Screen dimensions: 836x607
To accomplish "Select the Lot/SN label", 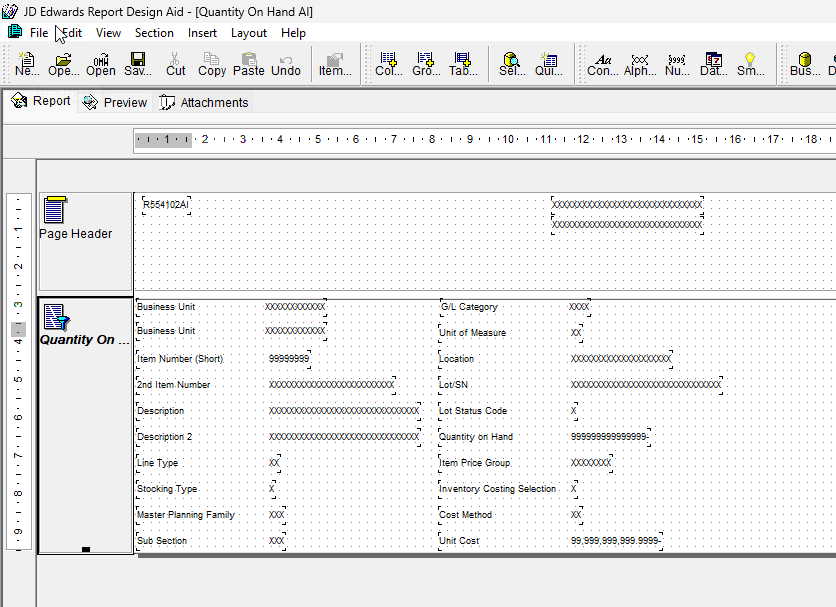I will [x=453, y=385].
